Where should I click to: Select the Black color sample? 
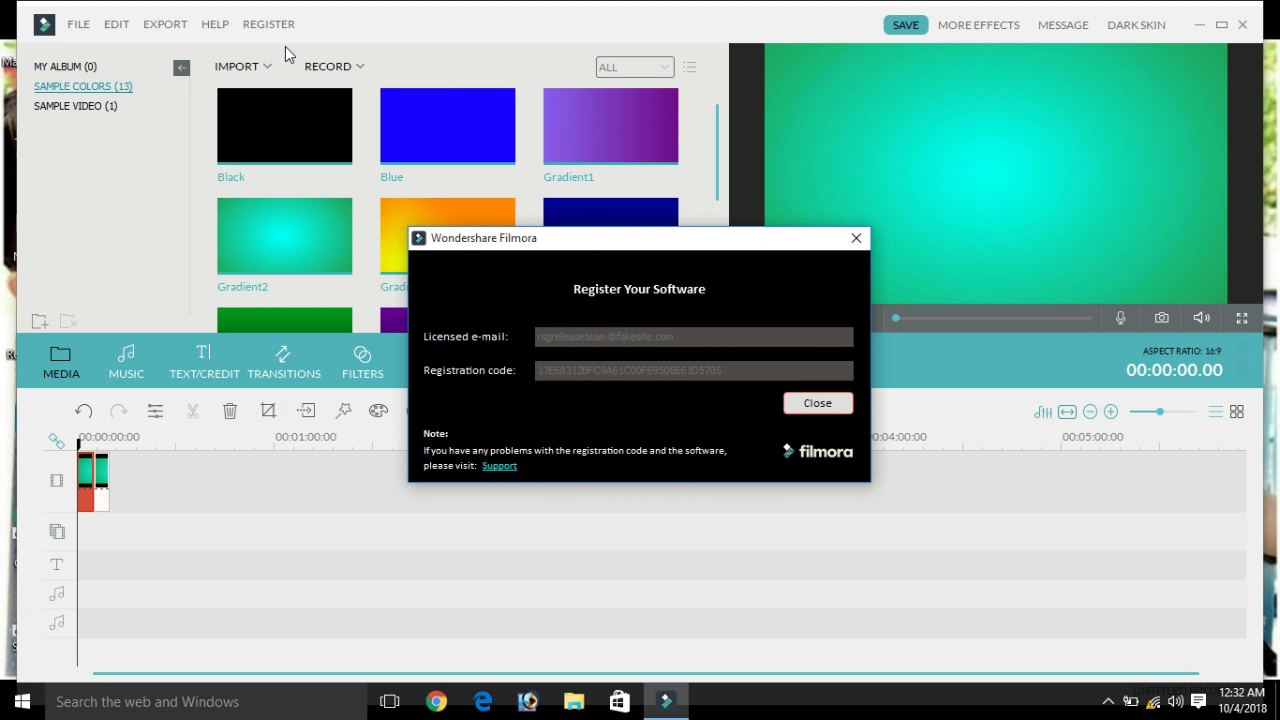pyautogui.click(x=285, y=126)
